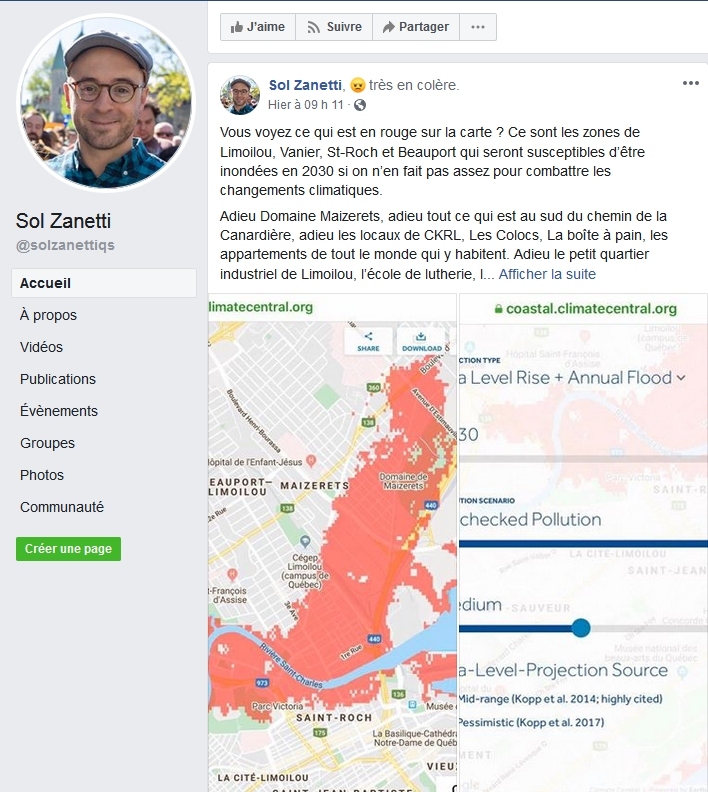Select Mid-range Kopp 2014 projection source
Image resolution: width=708 pixels, height=792 pixels.
pos(561,699)
